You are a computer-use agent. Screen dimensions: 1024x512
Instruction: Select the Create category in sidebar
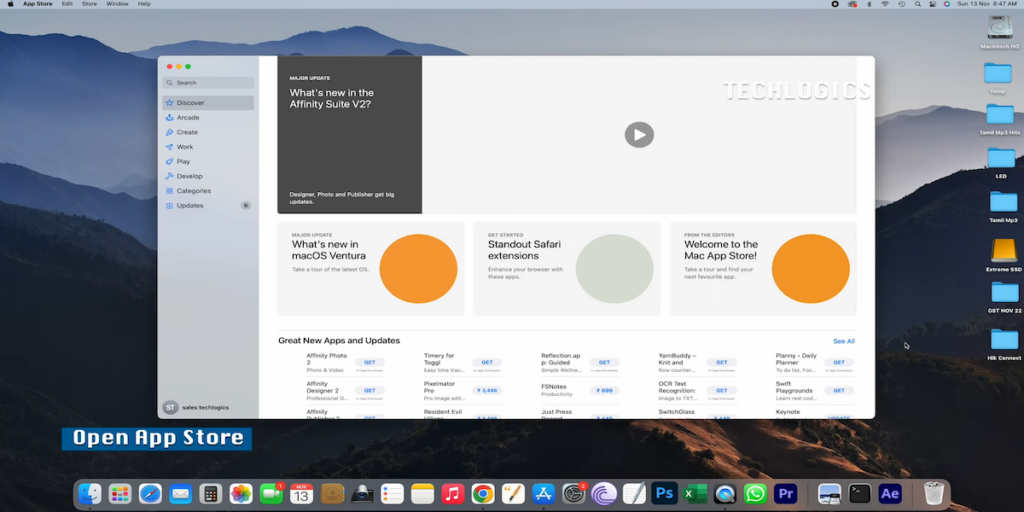coord(187,132)
